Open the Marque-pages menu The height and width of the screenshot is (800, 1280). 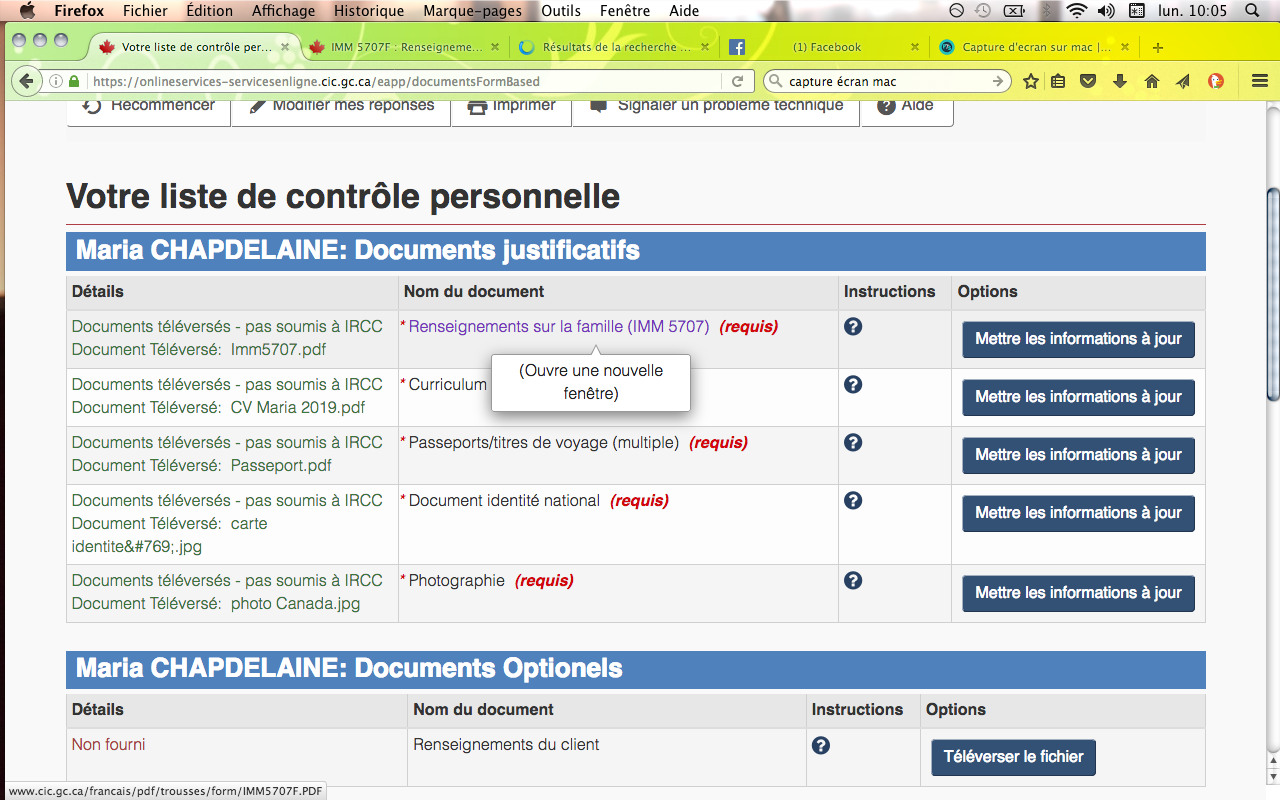coord(472,11)
